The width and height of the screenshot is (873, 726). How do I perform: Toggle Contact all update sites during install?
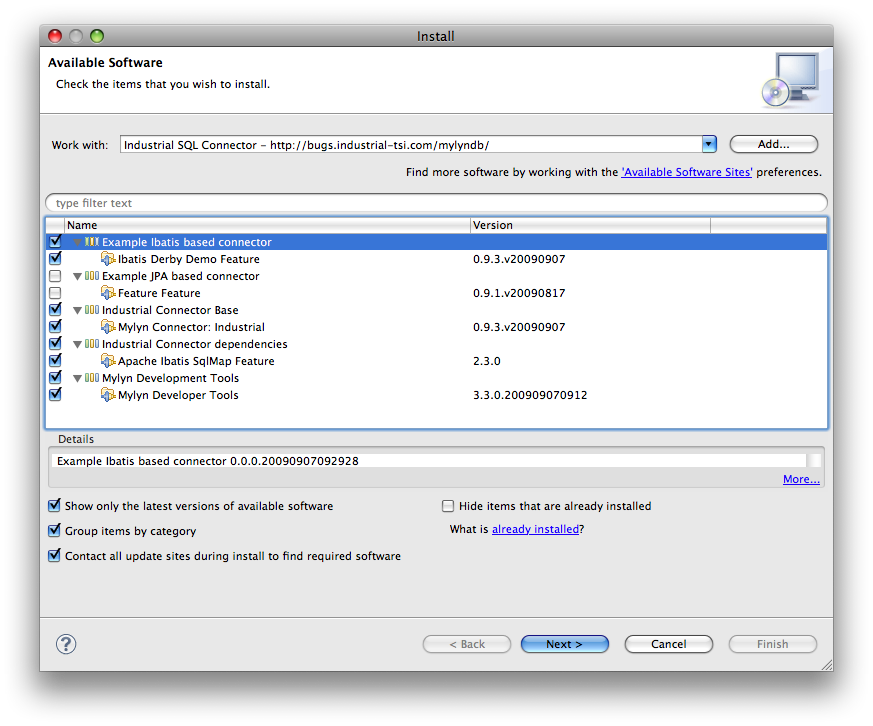(x=55, y=556)
